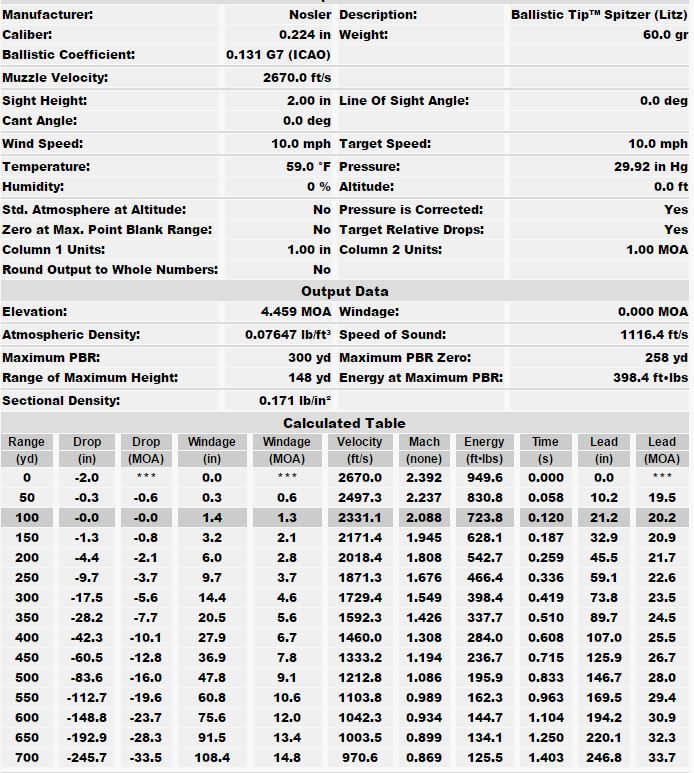Select altitude value 0.0 ft
The height and width of the screenshot is (773, 694).
(671, 187)
